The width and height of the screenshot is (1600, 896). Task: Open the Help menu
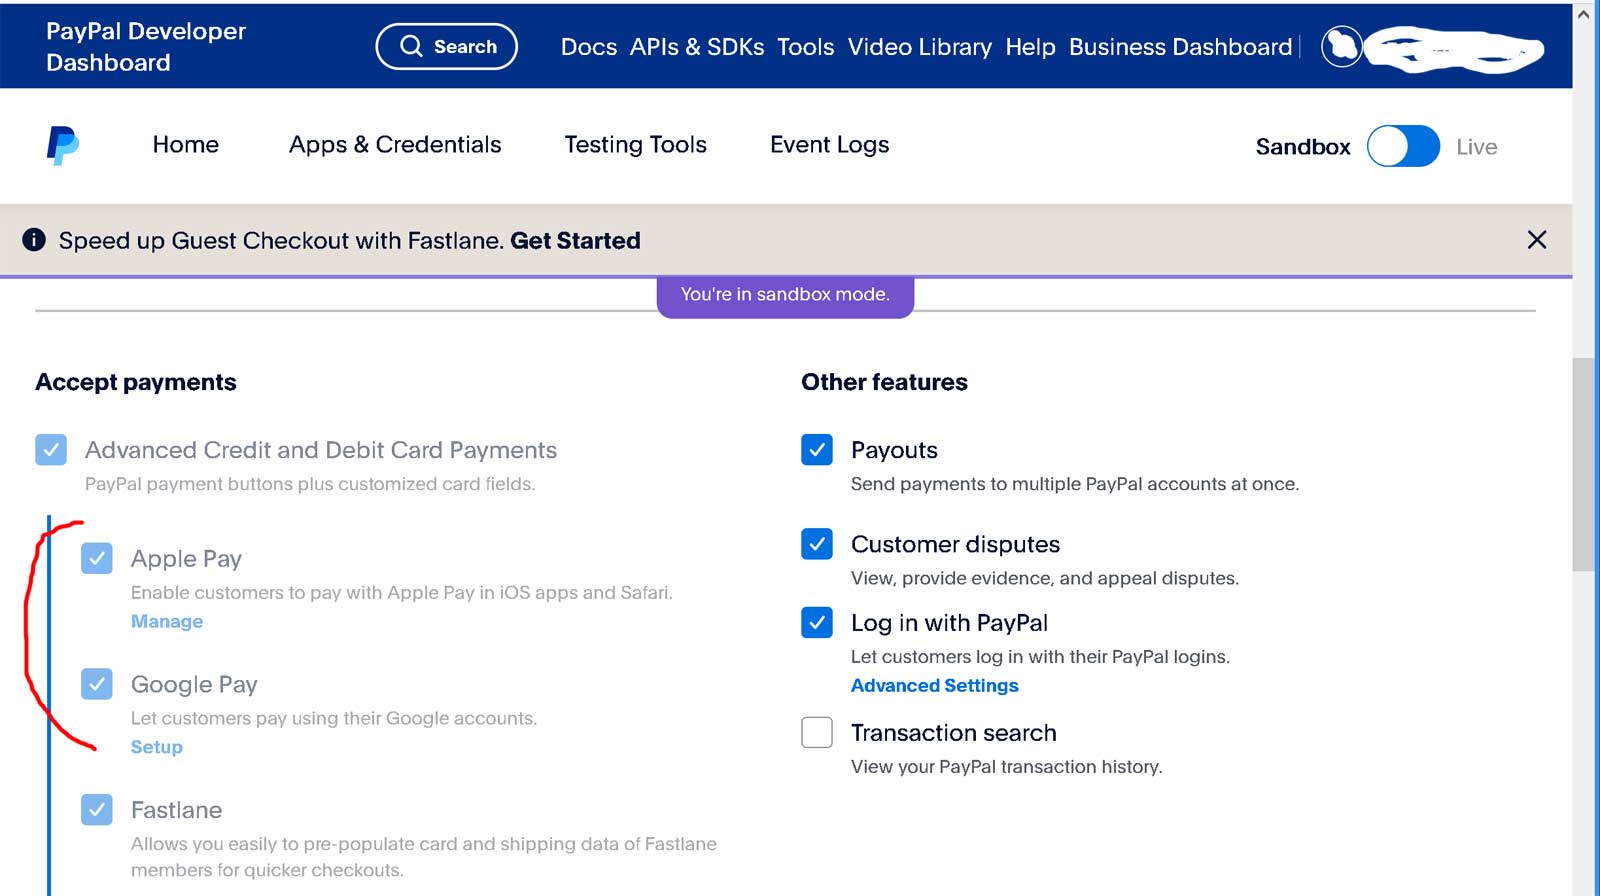(x=1031, y=47)
